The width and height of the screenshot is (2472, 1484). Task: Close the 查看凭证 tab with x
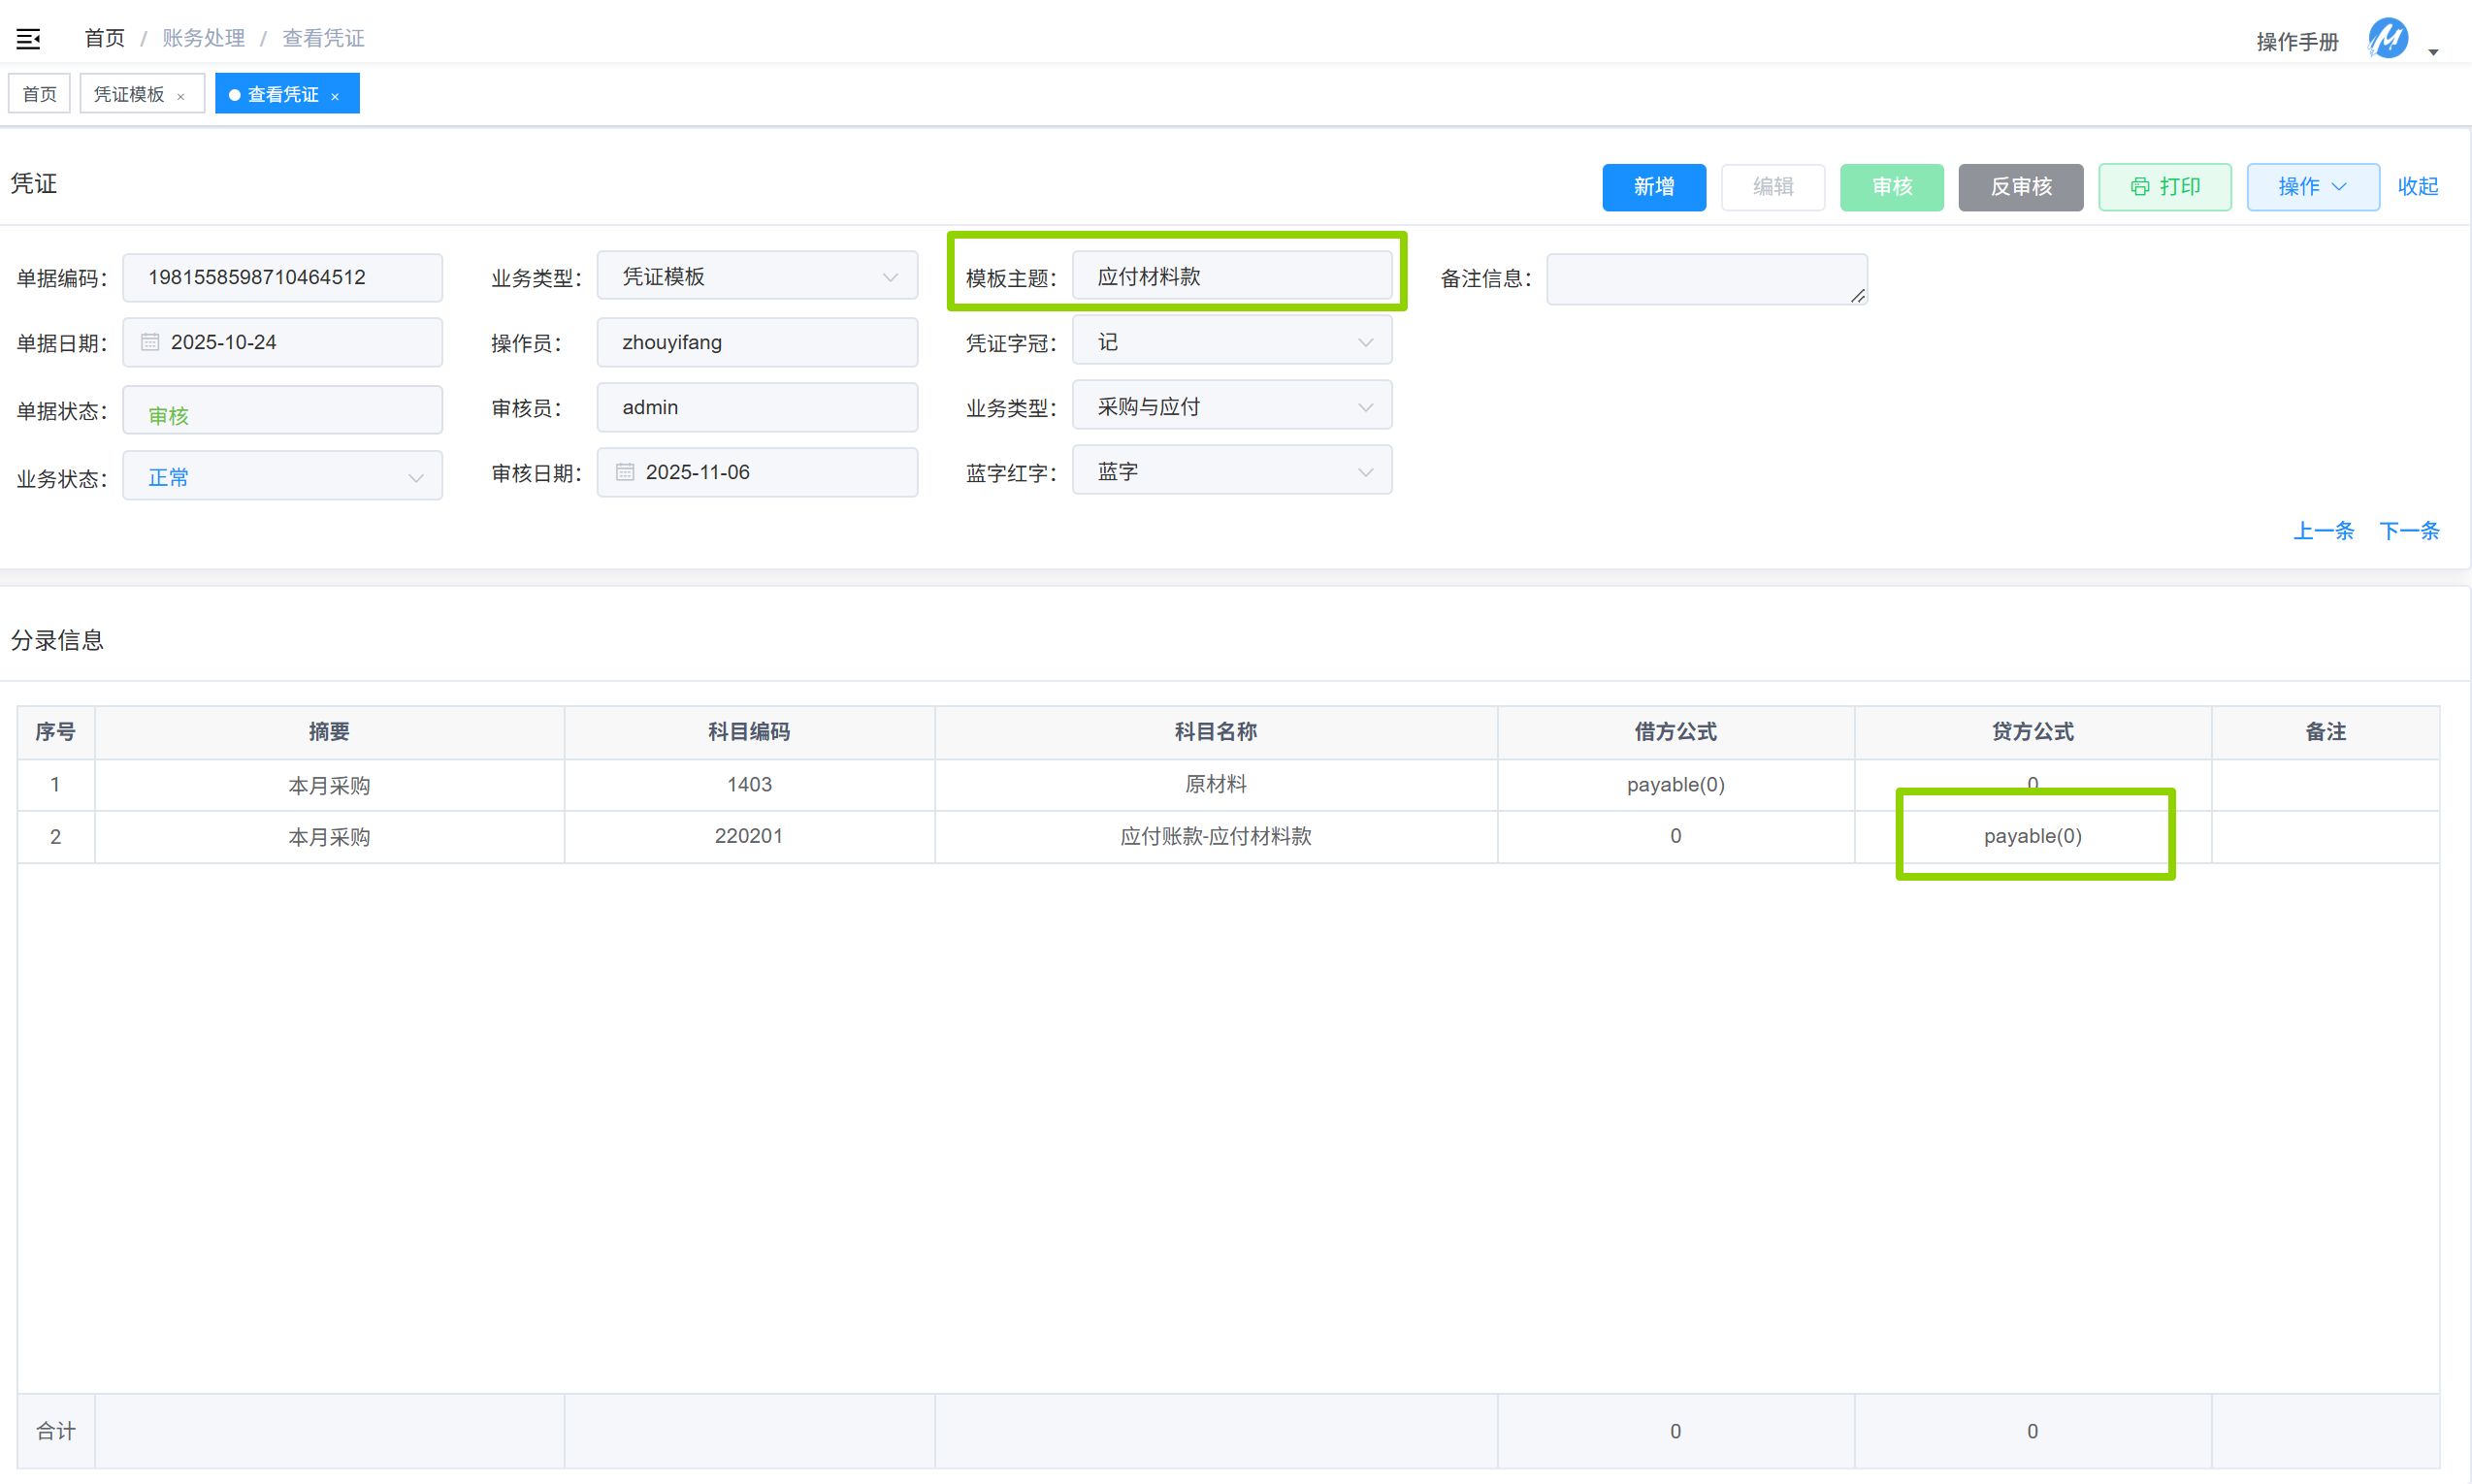click(x=335, y=96)
